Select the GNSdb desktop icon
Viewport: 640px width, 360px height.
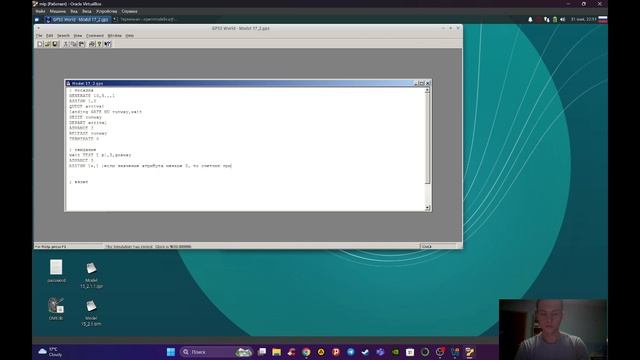(56, 309)
